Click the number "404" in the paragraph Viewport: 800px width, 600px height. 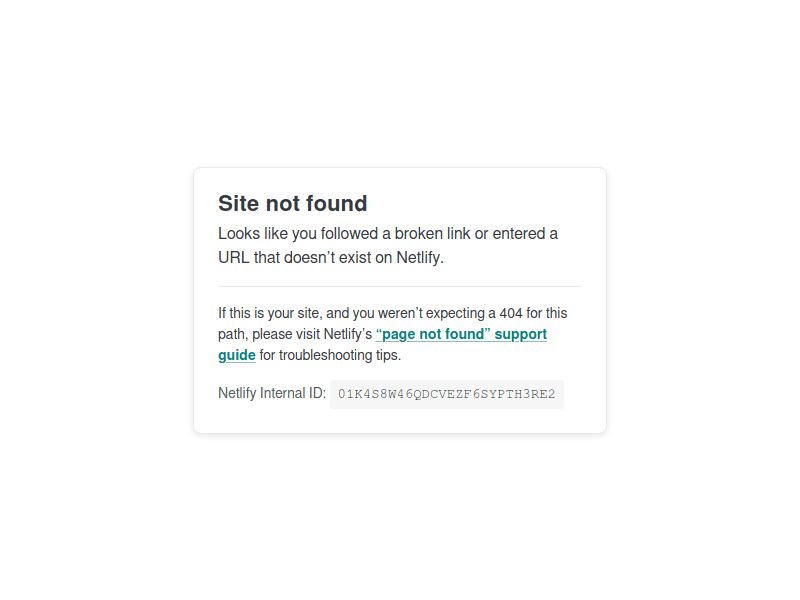511,313
